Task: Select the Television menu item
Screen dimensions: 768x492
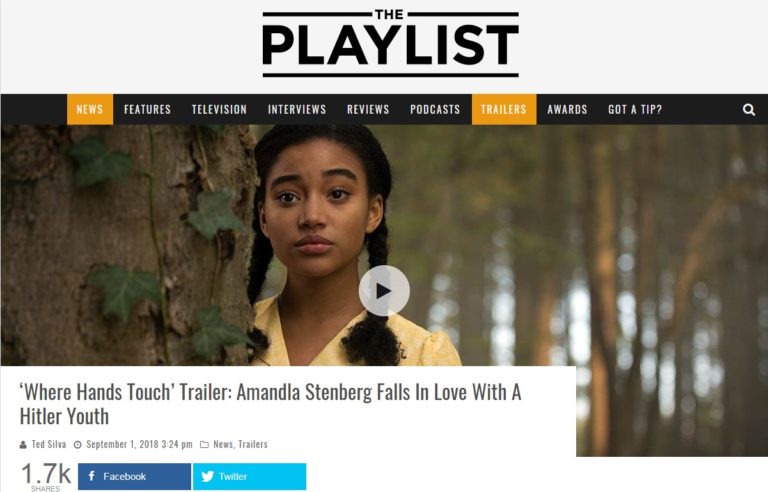Action: click(x=219, y=109)
